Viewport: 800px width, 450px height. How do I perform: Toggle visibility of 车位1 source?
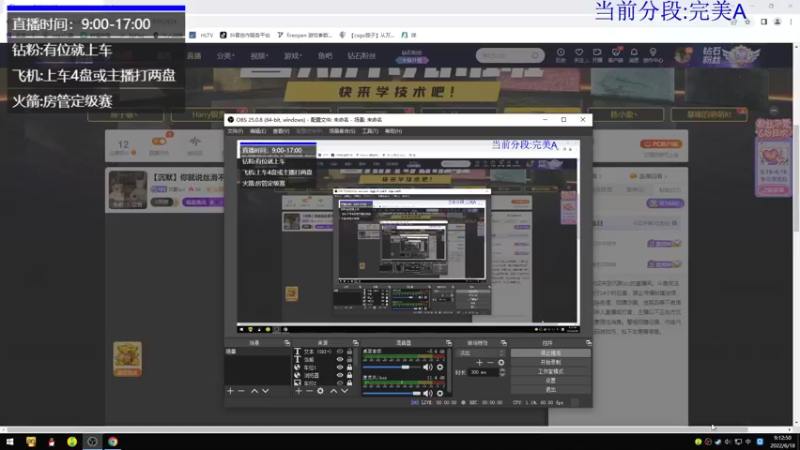click(340, 367)
